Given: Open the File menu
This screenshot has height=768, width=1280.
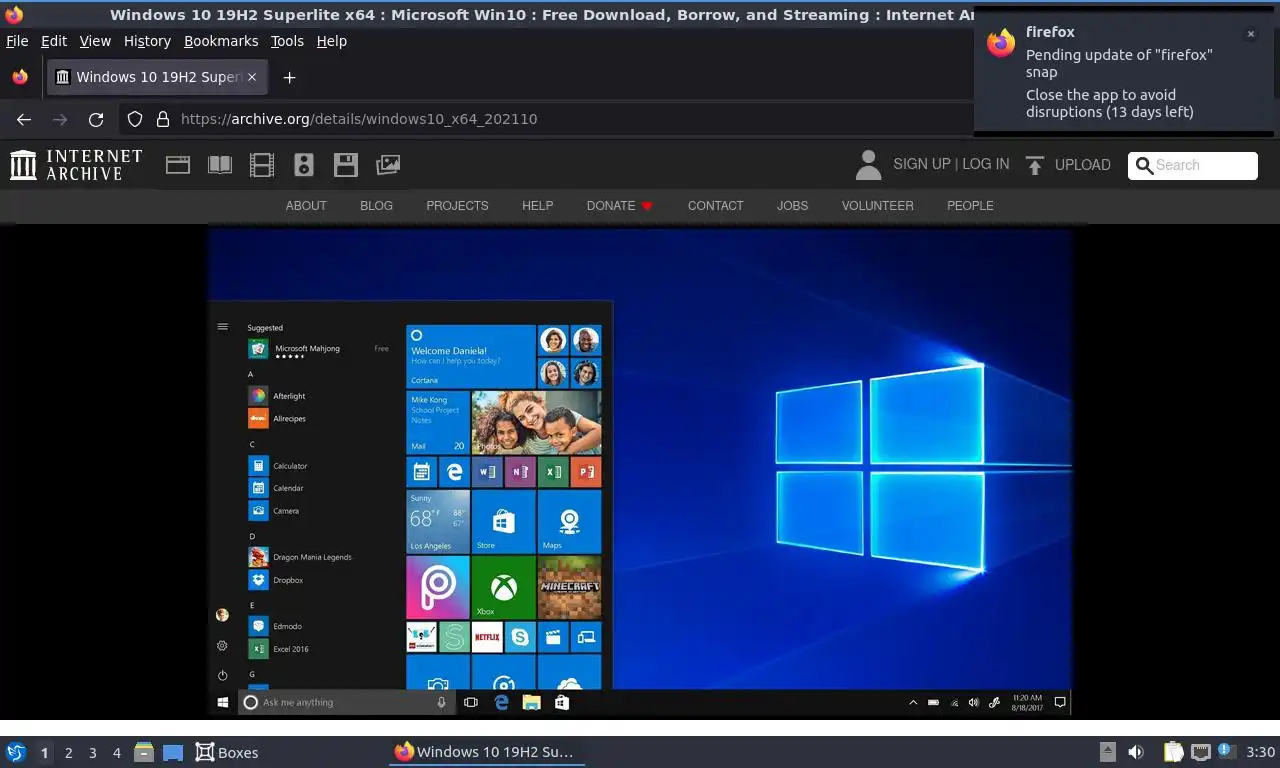Looking at the screenshot, I should coord(17,41).
